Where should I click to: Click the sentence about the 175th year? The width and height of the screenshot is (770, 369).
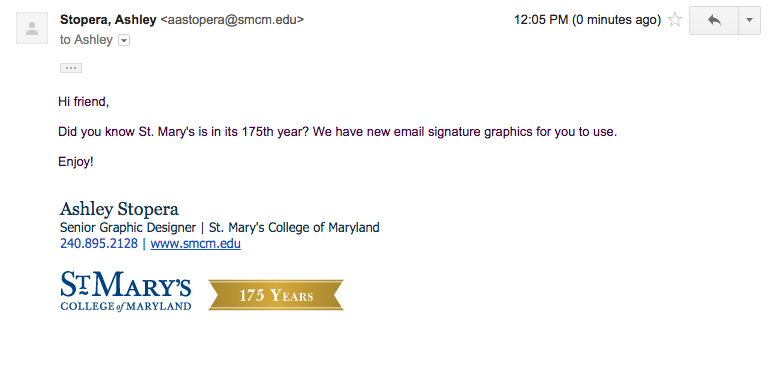coord(337,132)
